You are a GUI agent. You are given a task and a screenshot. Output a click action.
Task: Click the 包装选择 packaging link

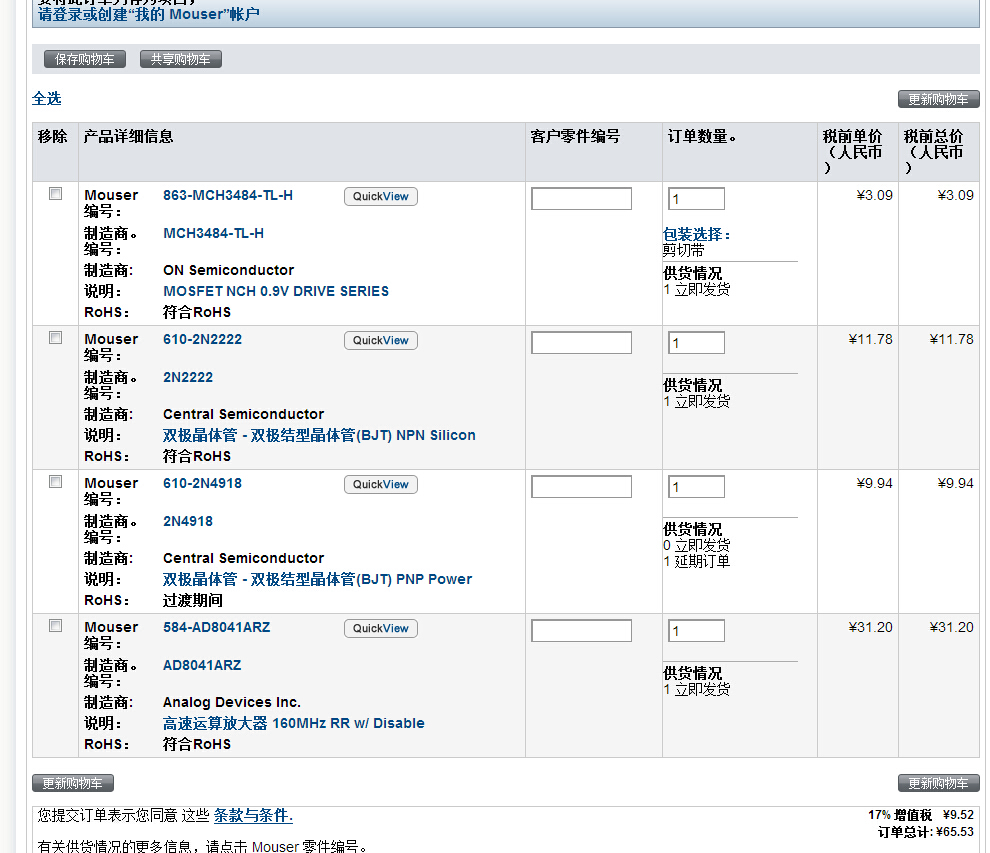coord(696,234)
